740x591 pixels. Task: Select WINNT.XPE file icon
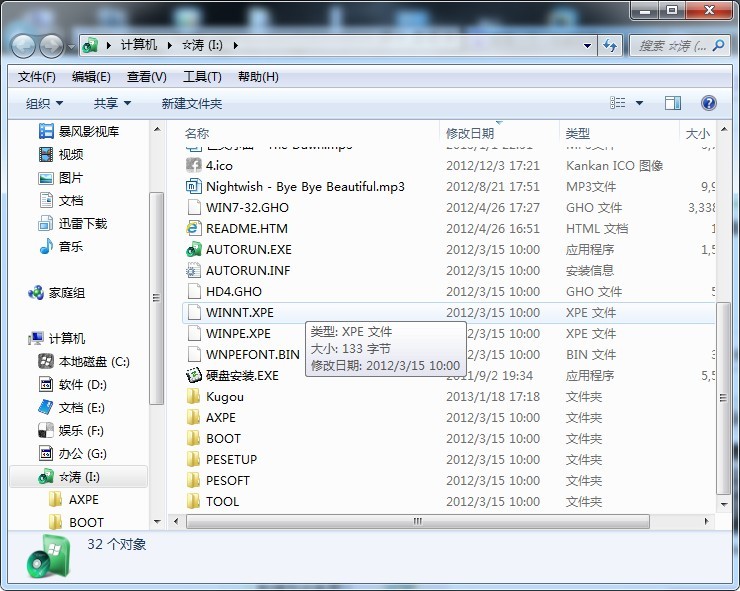(193, 312)
